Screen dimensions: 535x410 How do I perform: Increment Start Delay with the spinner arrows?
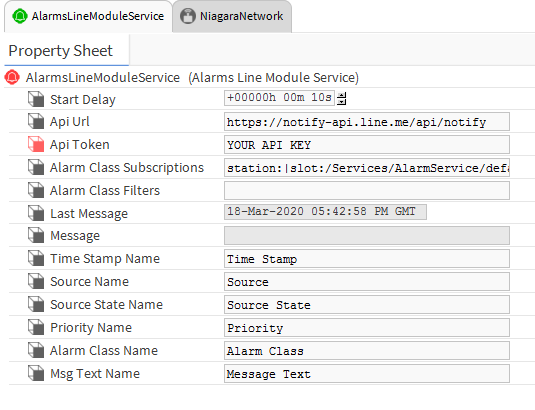(x=342, y=95)
